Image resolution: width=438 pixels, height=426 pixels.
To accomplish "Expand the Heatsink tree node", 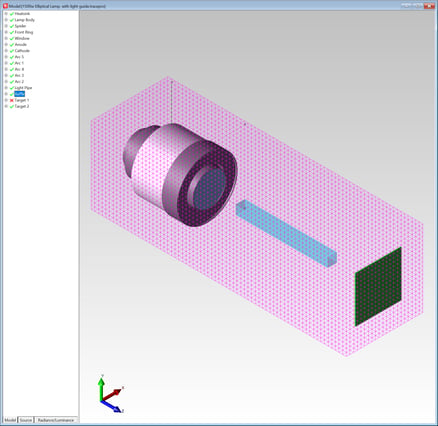I will pos(6,14).
